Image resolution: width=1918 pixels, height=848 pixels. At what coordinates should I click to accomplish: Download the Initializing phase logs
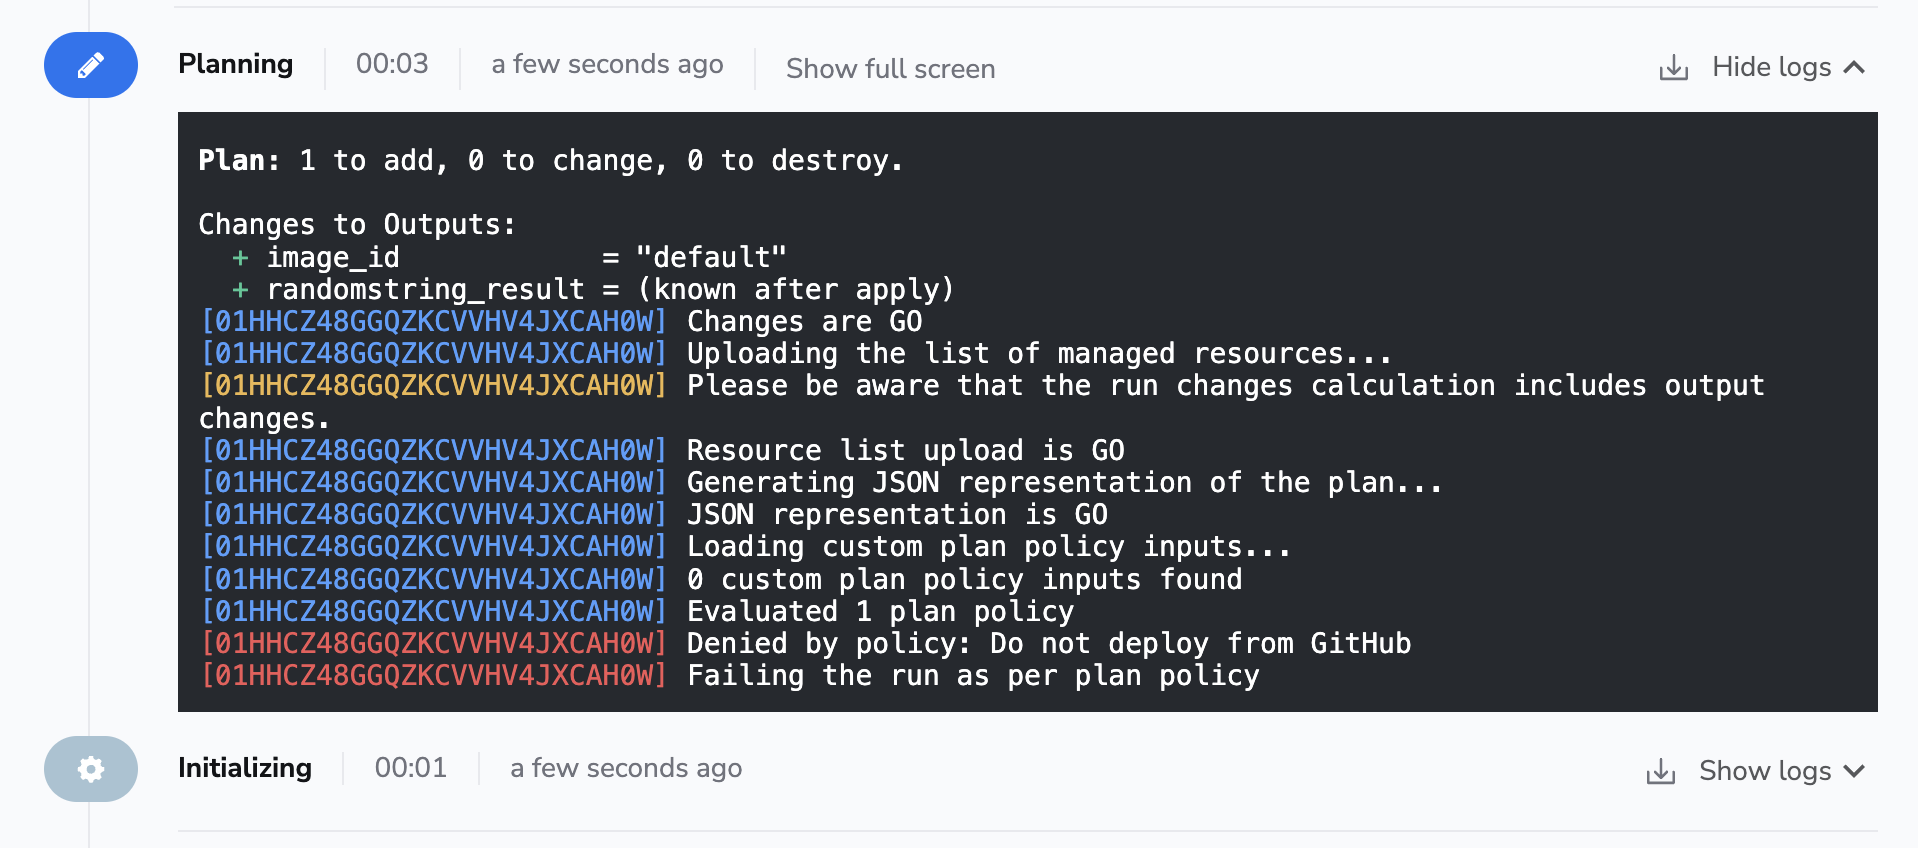pyautogui.click(x=1660, y=772)
